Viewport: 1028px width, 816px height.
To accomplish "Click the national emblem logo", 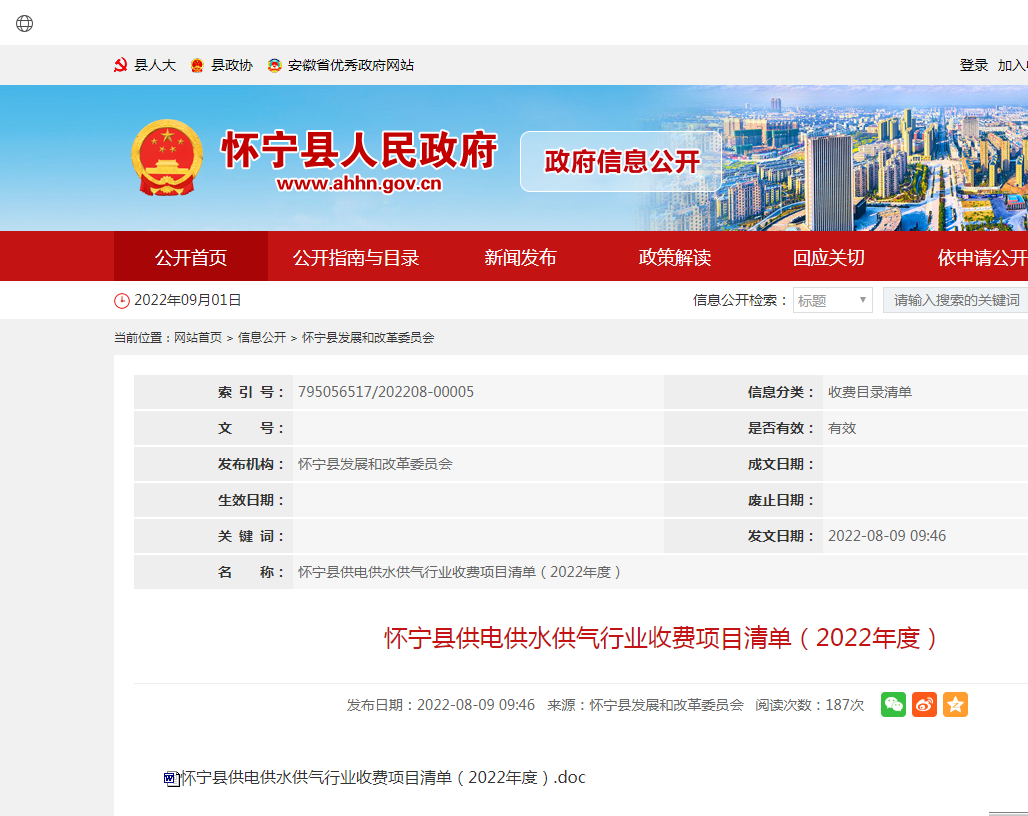I will (166, 158).
